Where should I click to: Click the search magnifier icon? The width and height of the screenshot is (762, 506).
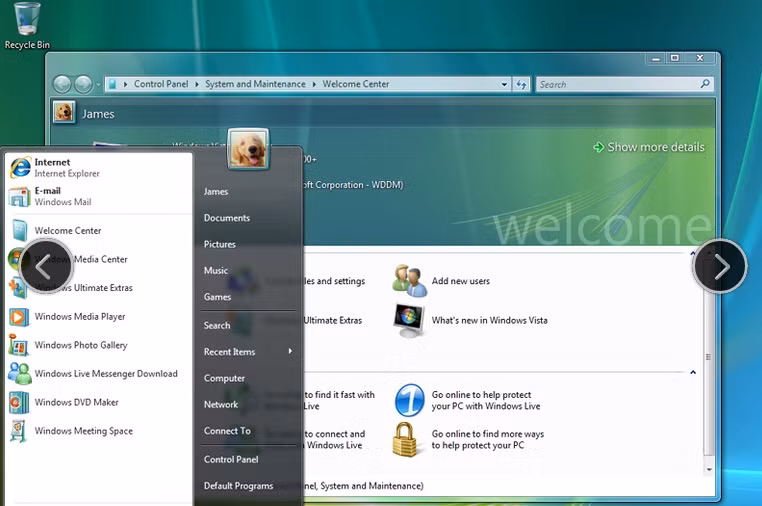(705, 84)
